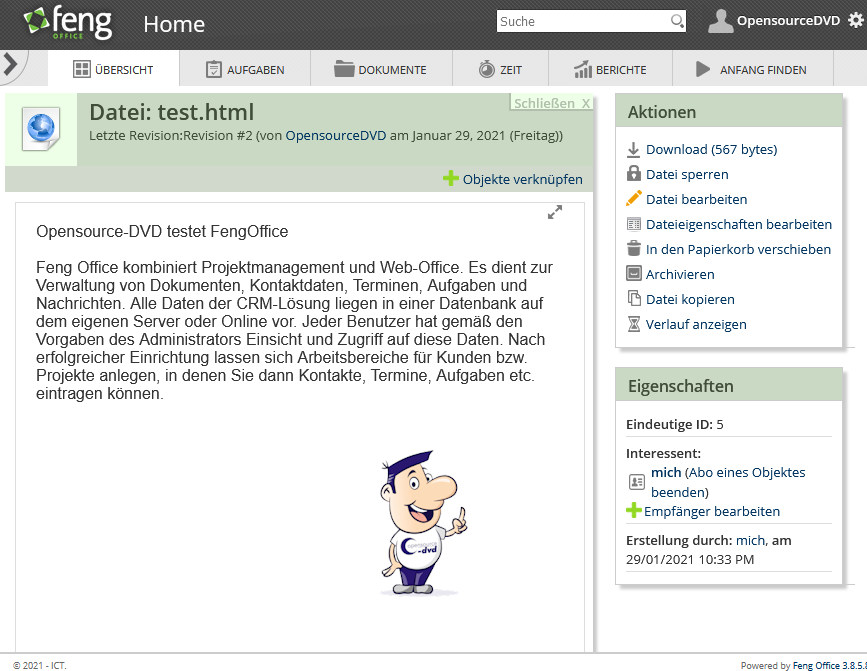This screenshot has height=671, width=867.
Task: Lock file with Datei sperren
Action: point(687,175)
